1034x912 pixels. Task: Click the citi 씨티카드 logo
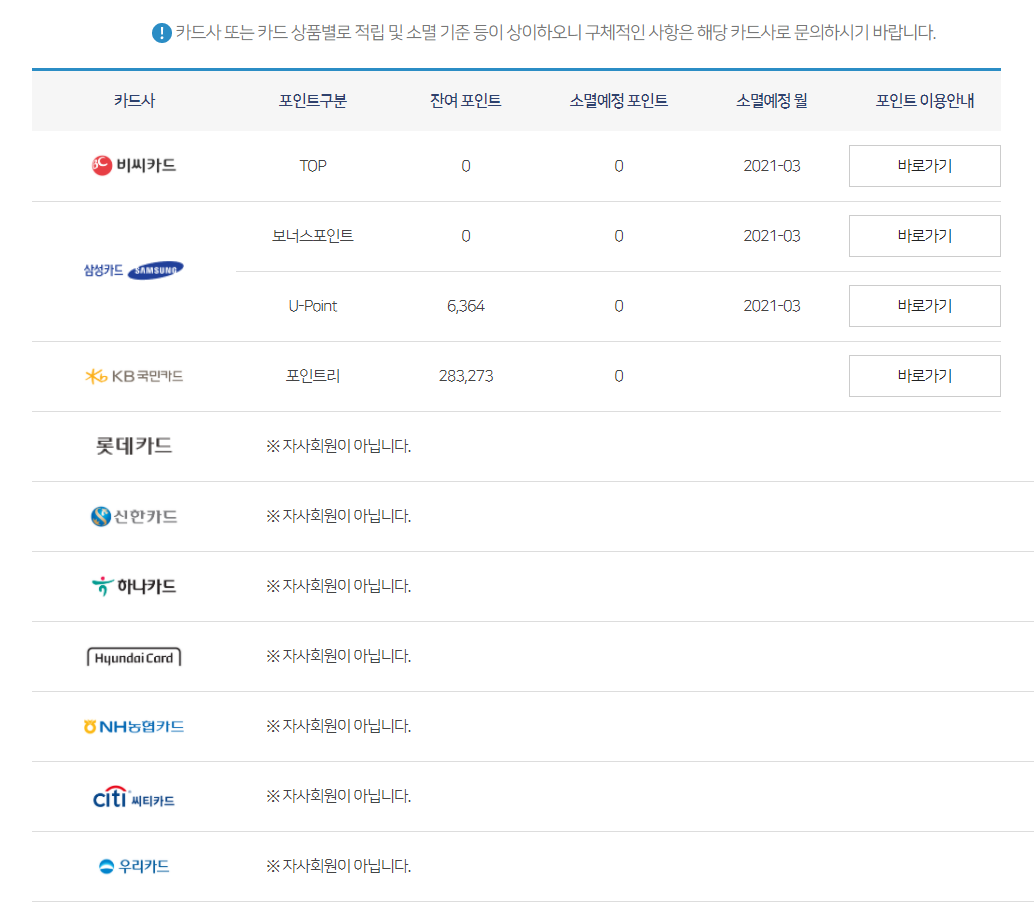tap(135, 797)
